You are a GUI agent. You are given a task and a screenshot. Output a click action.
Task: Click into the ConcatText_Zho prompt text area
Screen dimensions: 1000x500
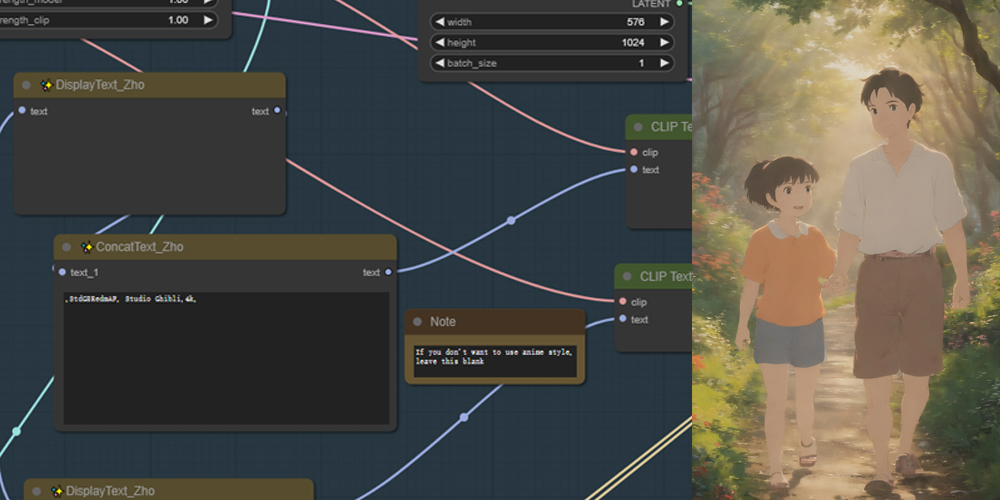click(x=226, y=358)
